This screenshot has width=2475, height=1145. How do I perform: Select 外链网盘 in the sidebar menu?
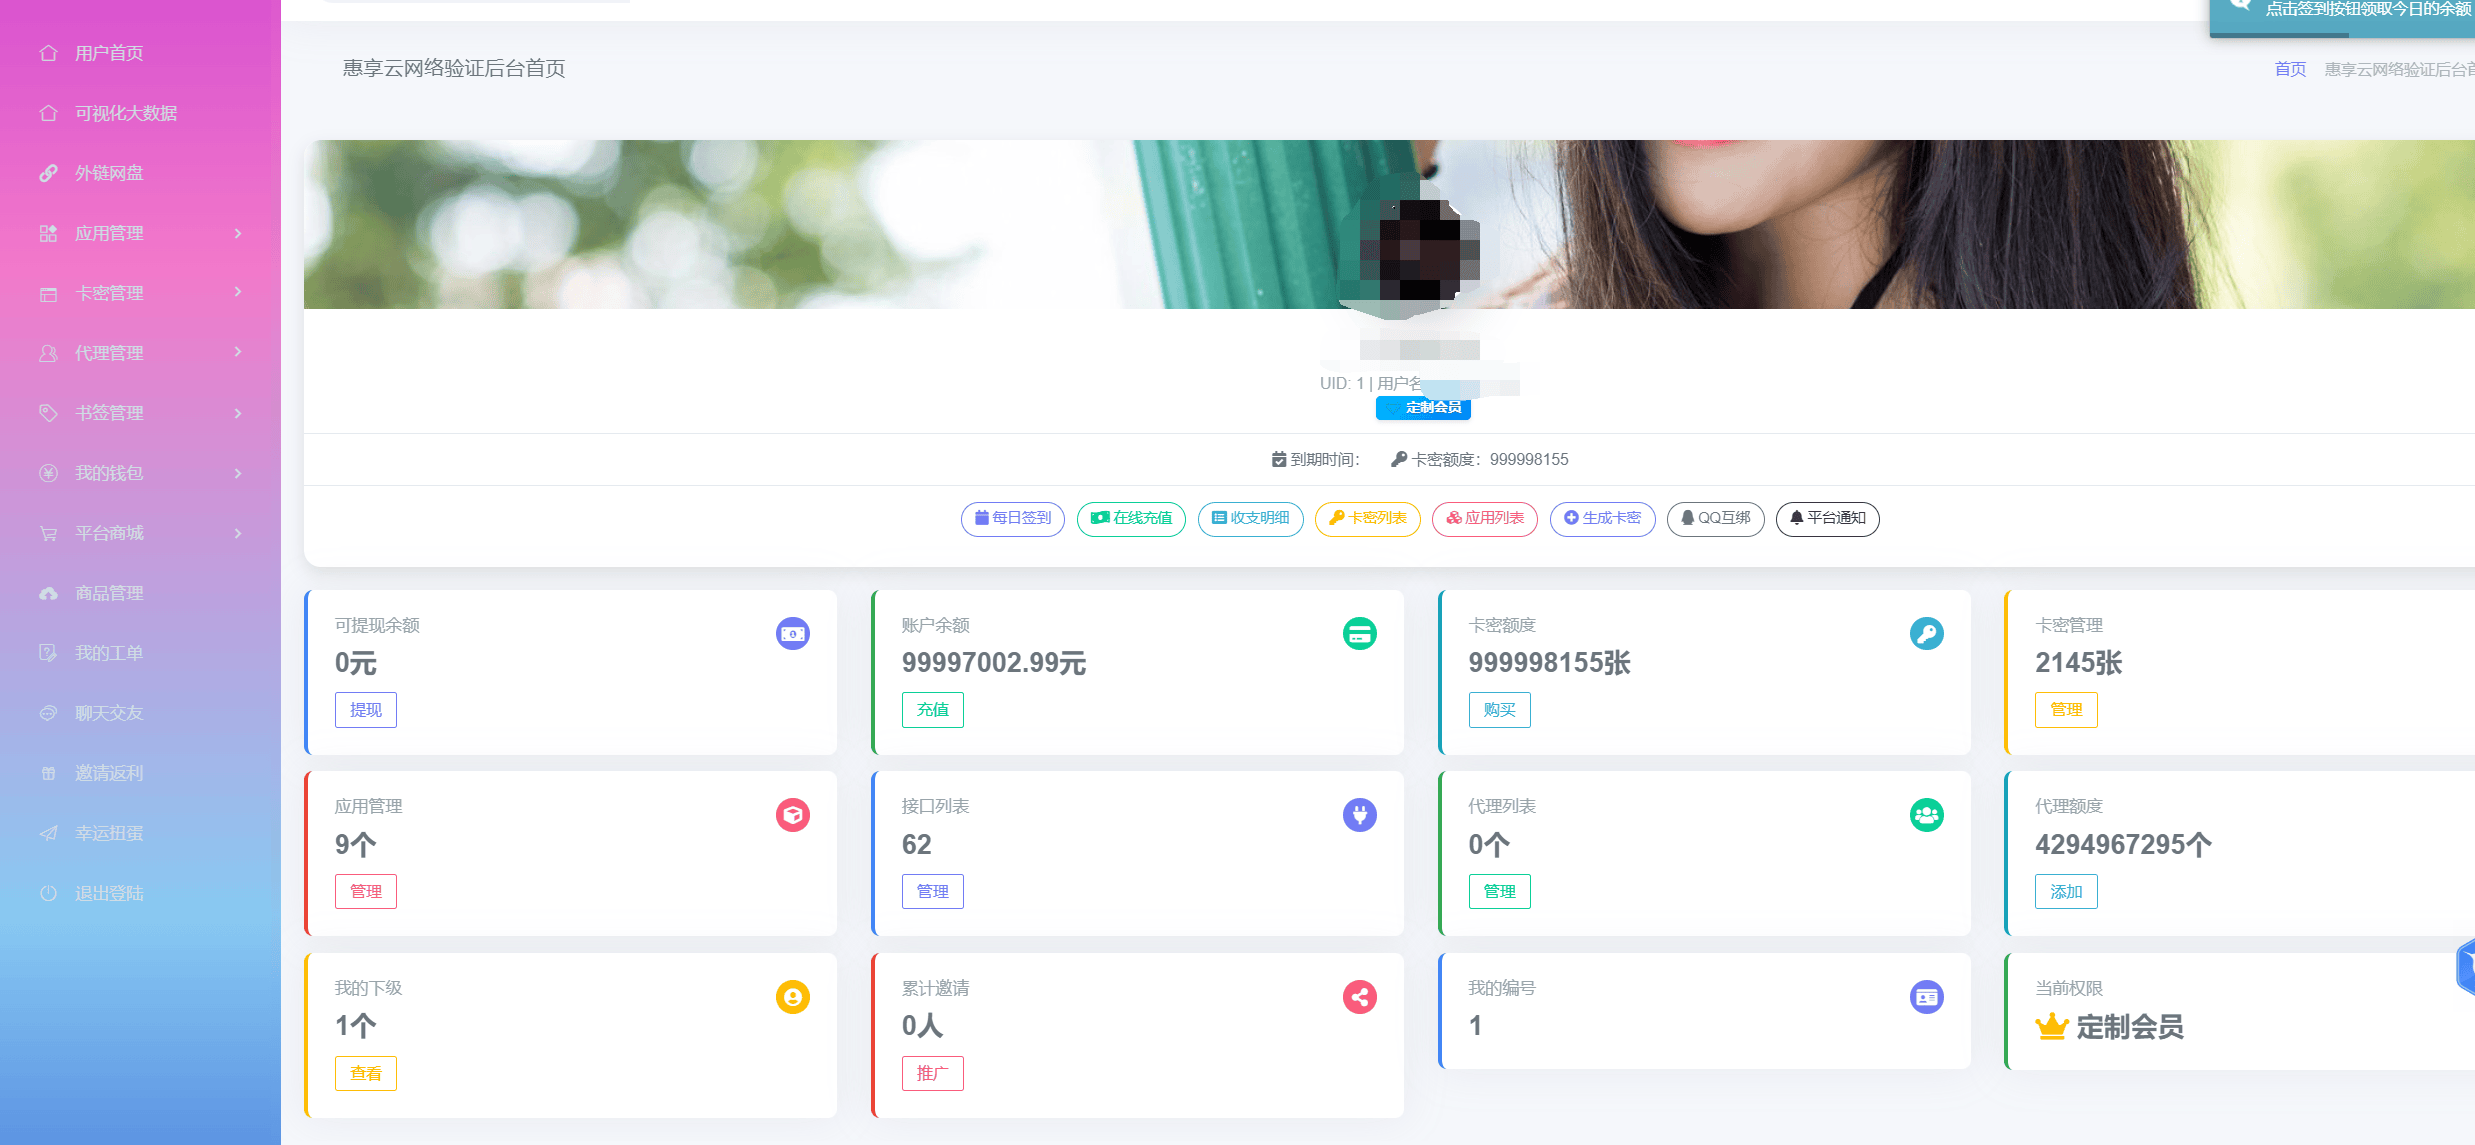109,173
